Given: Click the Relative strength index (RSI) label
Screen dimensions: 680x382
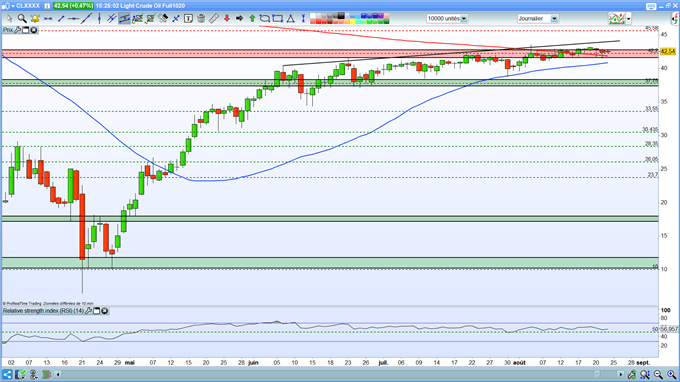Looking at the screenshot, I should pyautogui.click(x=43, y=311).
